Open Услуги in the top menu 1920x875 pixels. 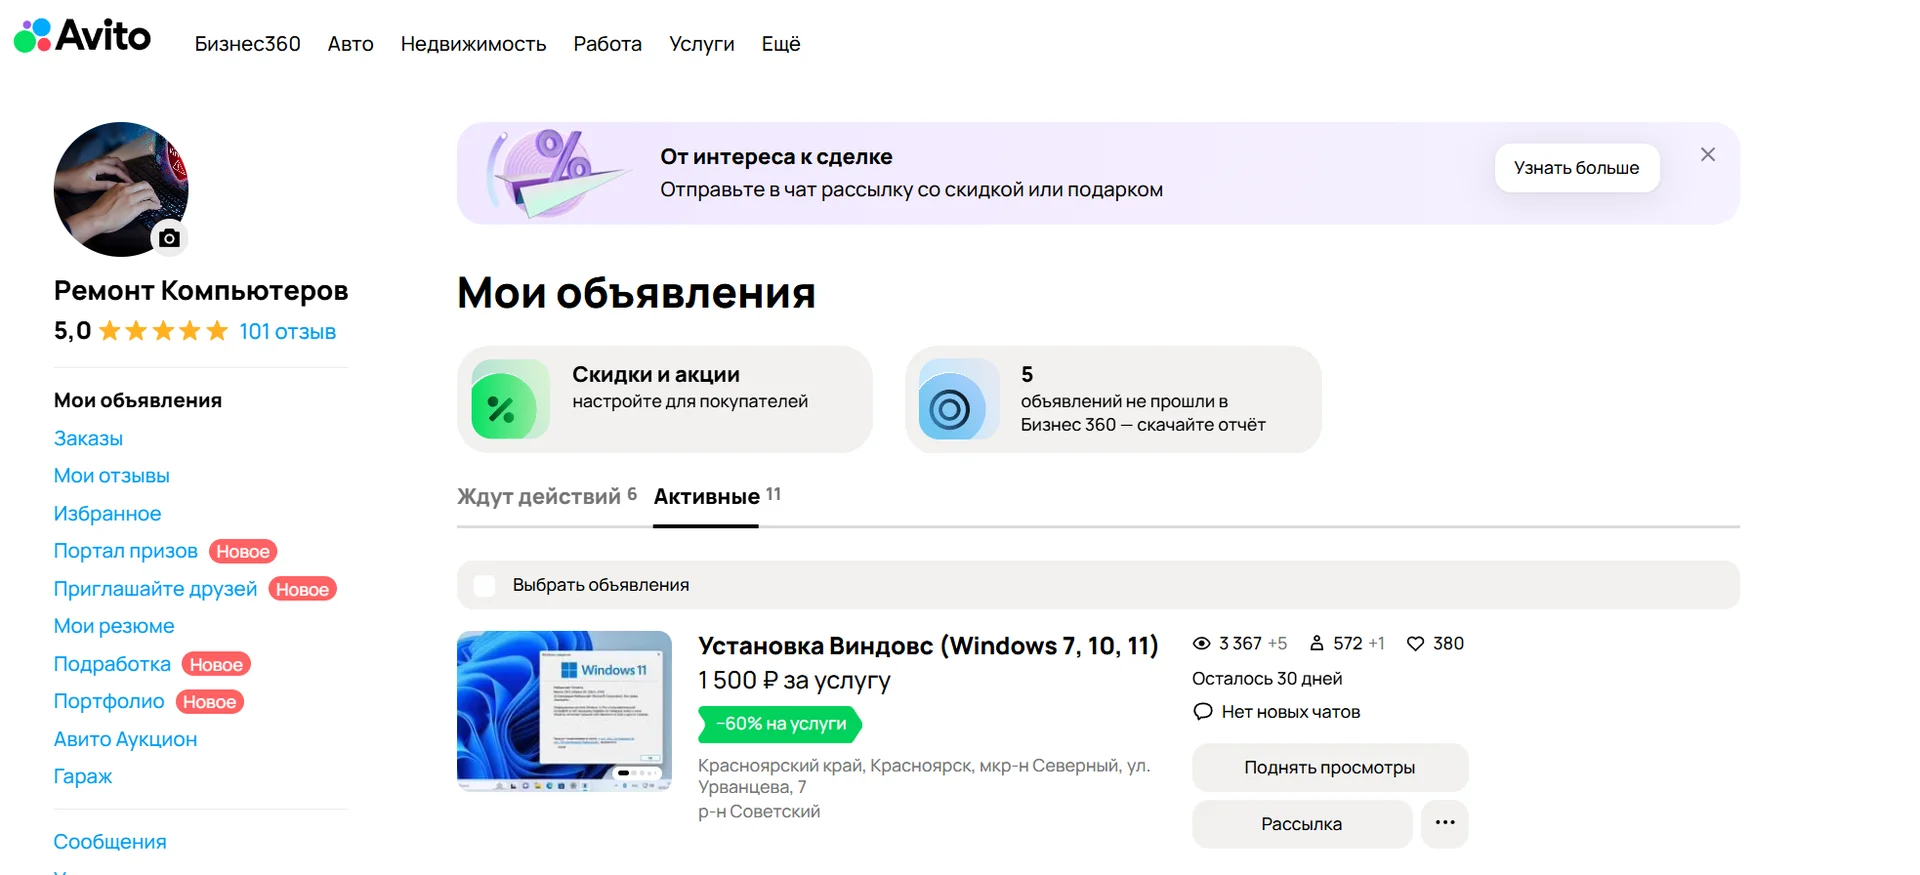(701, 44)
